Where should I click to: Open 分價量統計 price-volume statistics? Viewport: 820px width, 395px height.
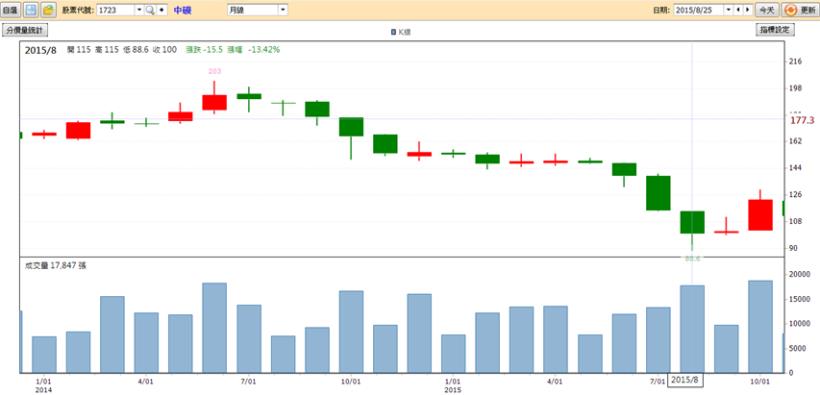tap(26, 30)
